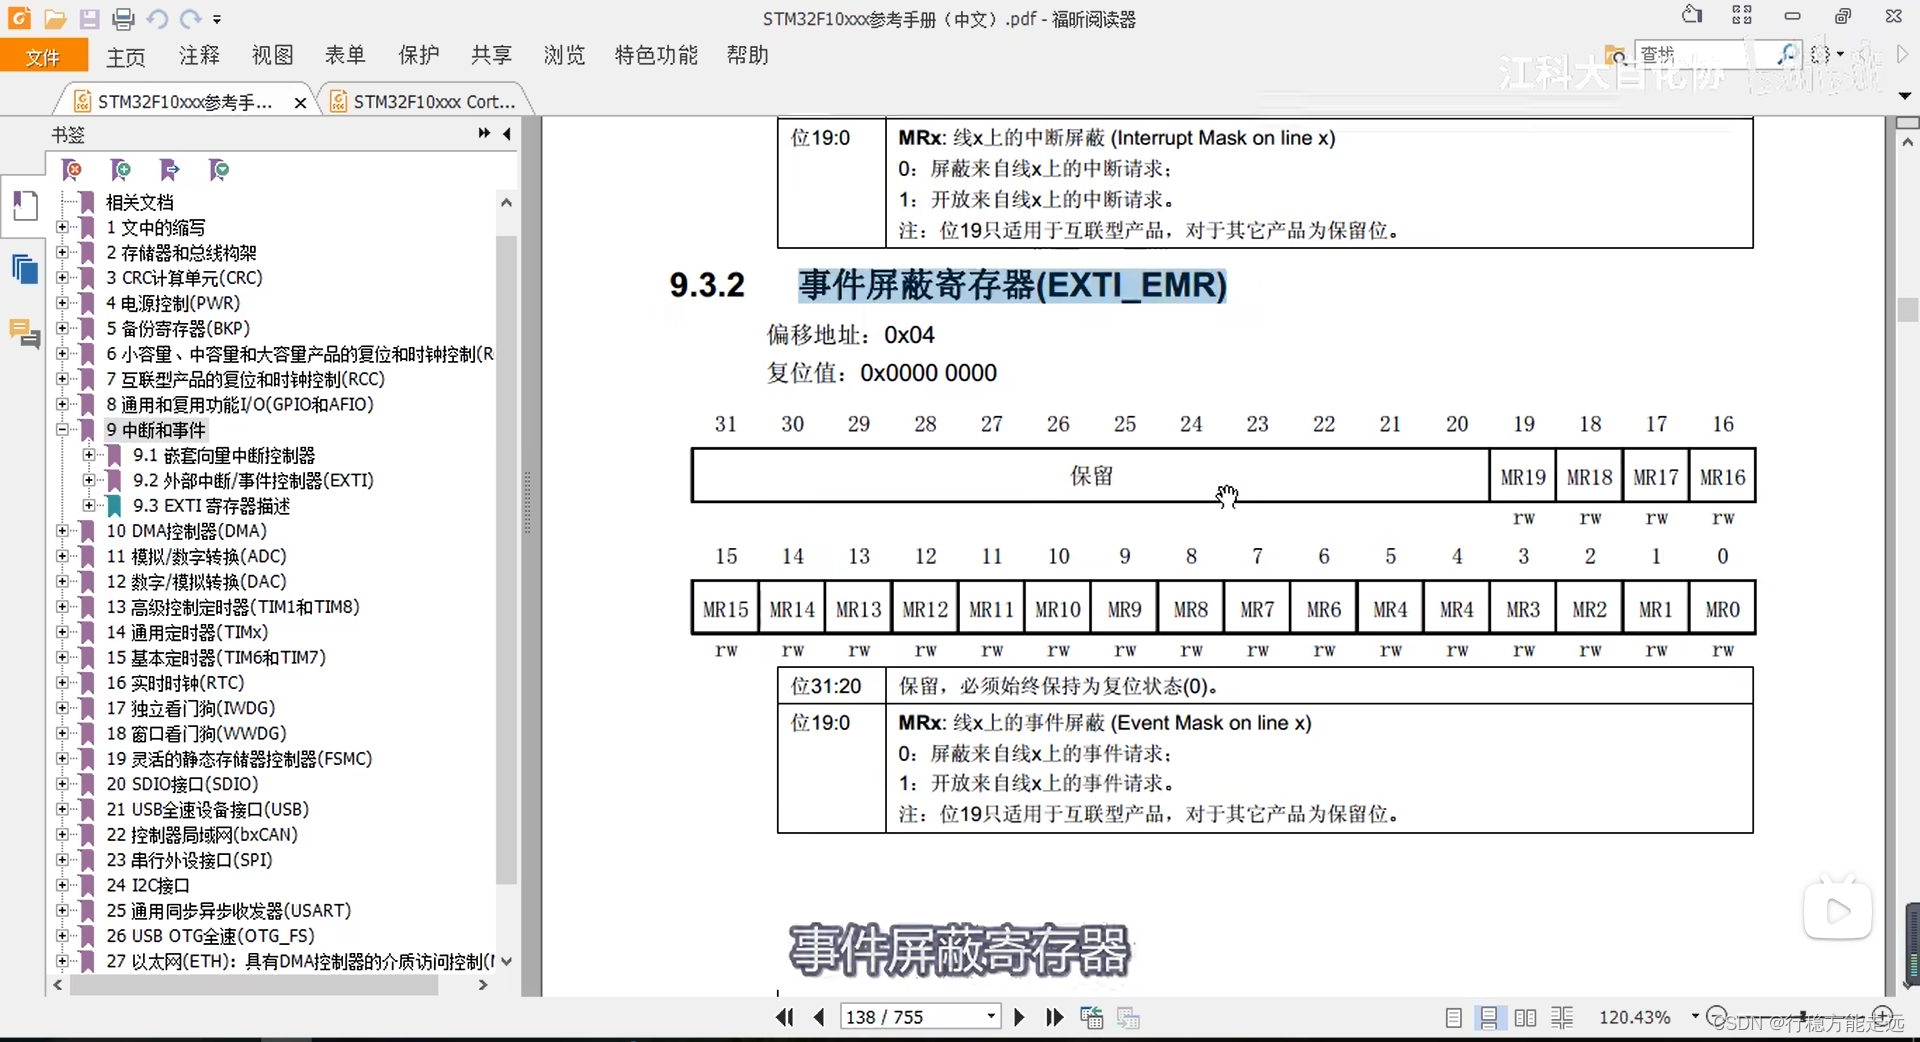Close the STM32F10xxx参考手... document tab

click(300, 102)
